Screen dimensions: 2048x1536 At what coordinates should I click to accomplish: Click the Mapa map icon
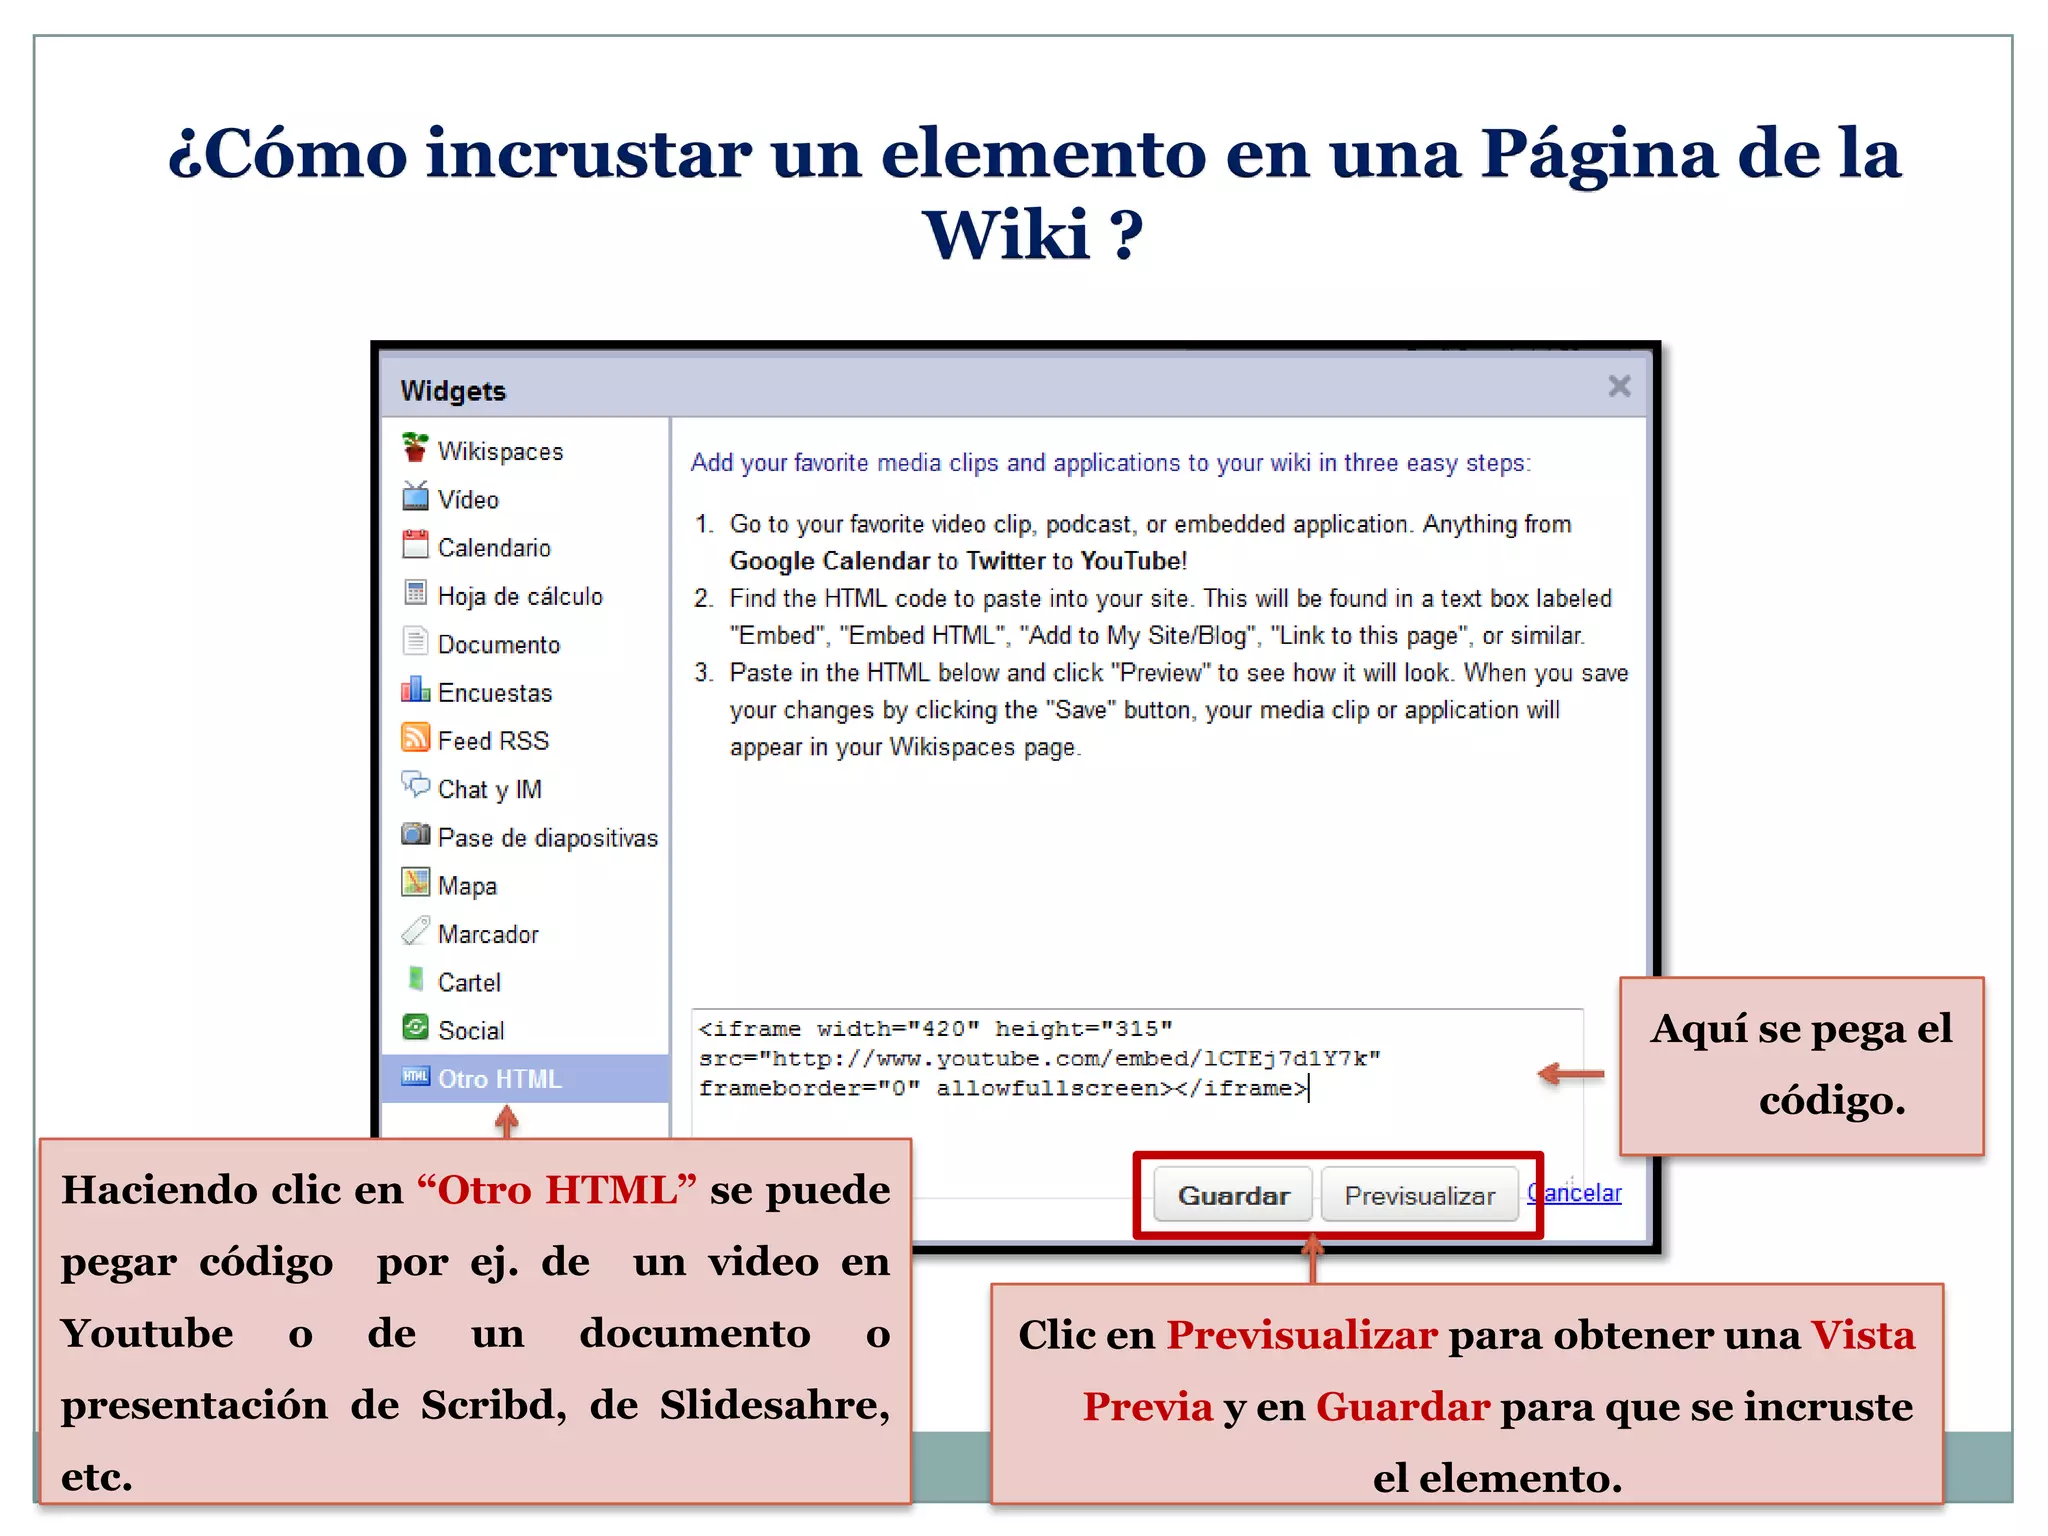pyautogui.click(x=415, y=882)
